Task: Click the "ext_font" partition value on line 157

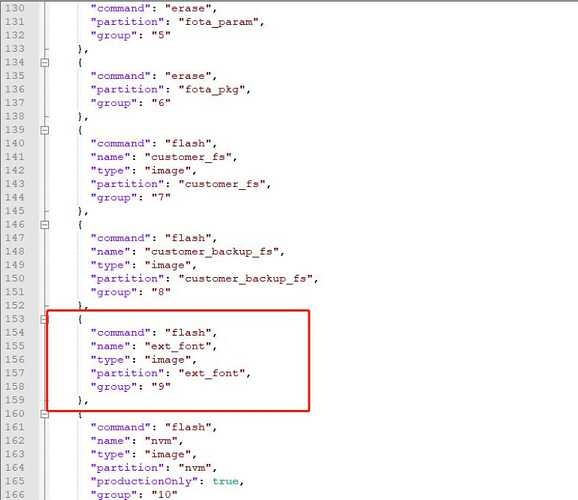Action: point(212,373)
